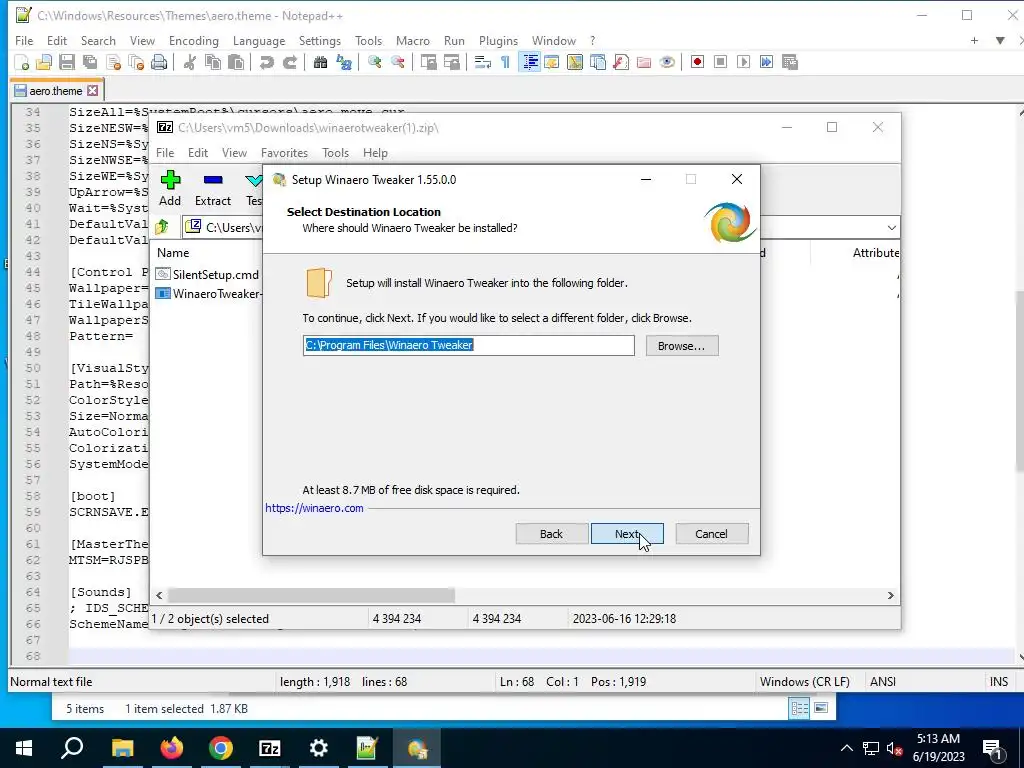Expand the 7-Zip address path dropdown

(891, 228)
